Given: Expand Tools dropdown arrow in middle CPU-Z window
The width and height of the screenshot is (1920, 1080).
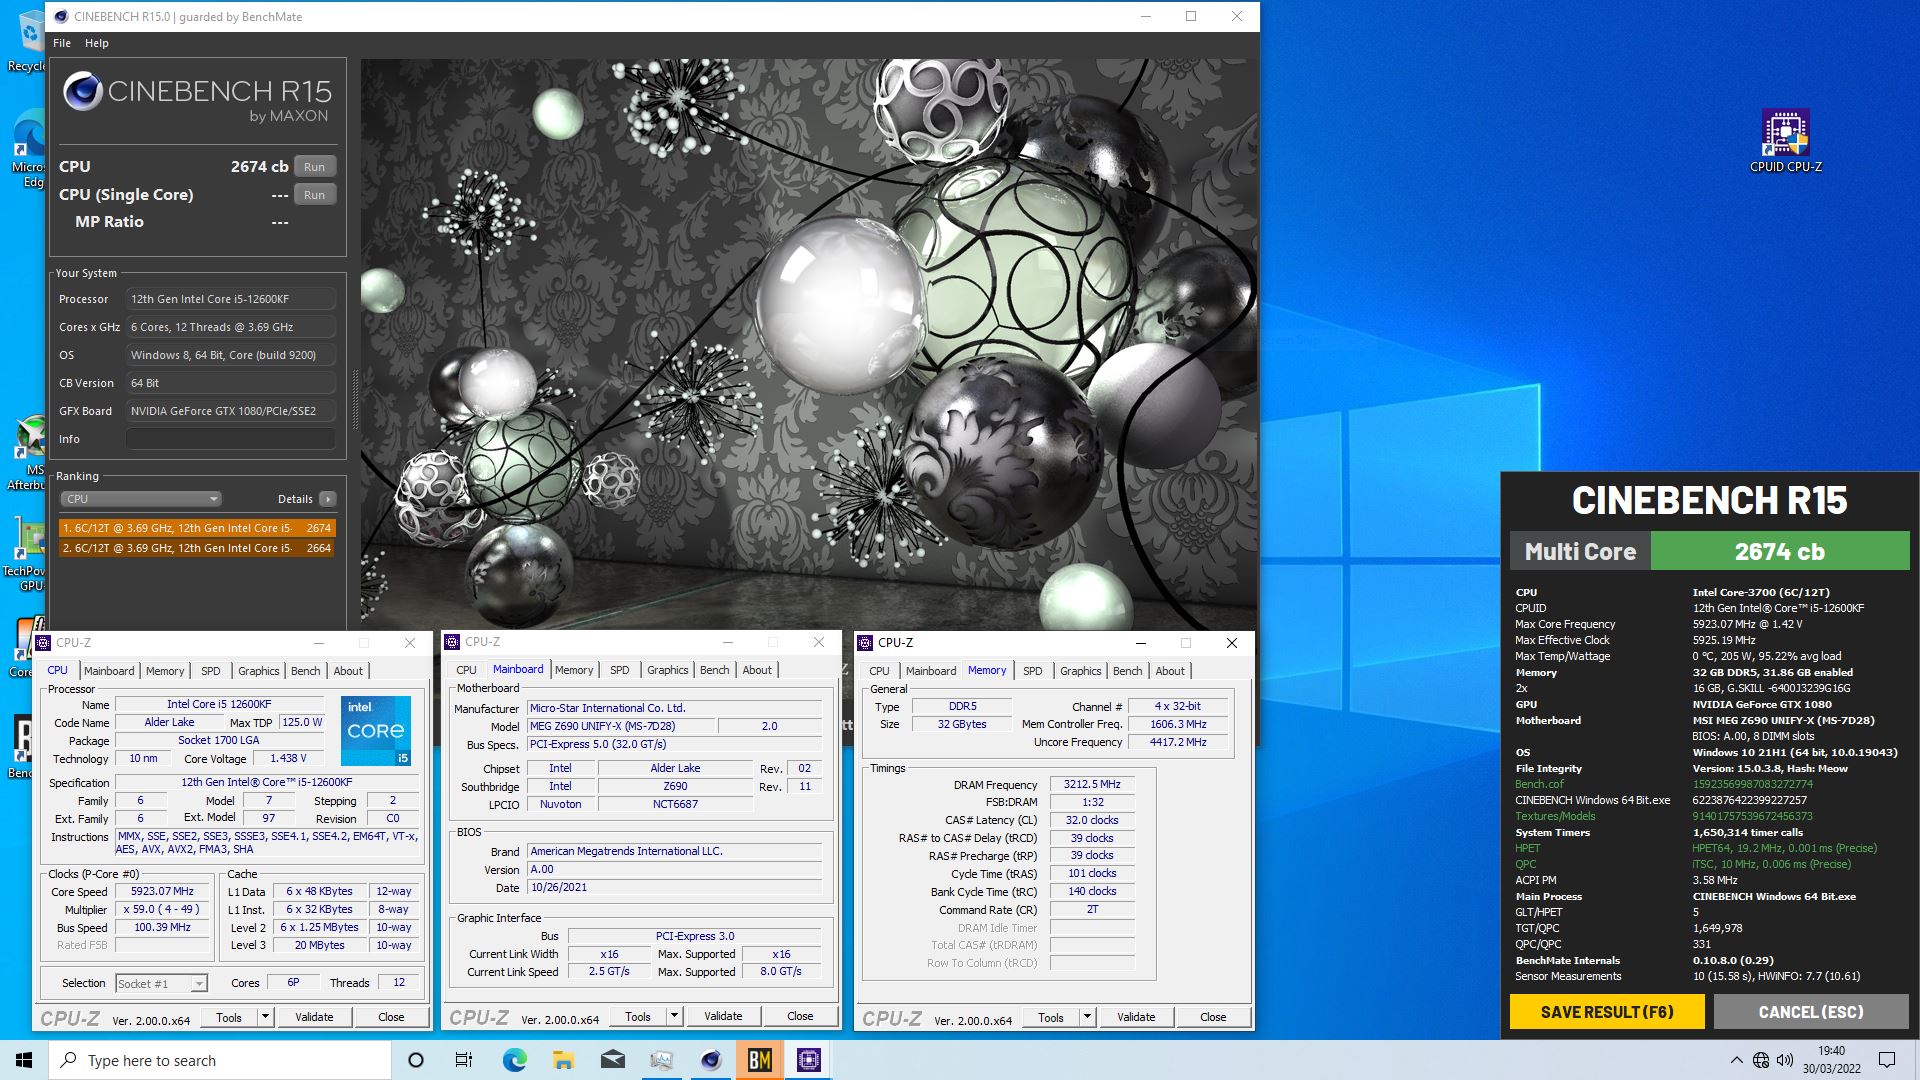Looking at the screenshot, I should (x=674, y=1016).
